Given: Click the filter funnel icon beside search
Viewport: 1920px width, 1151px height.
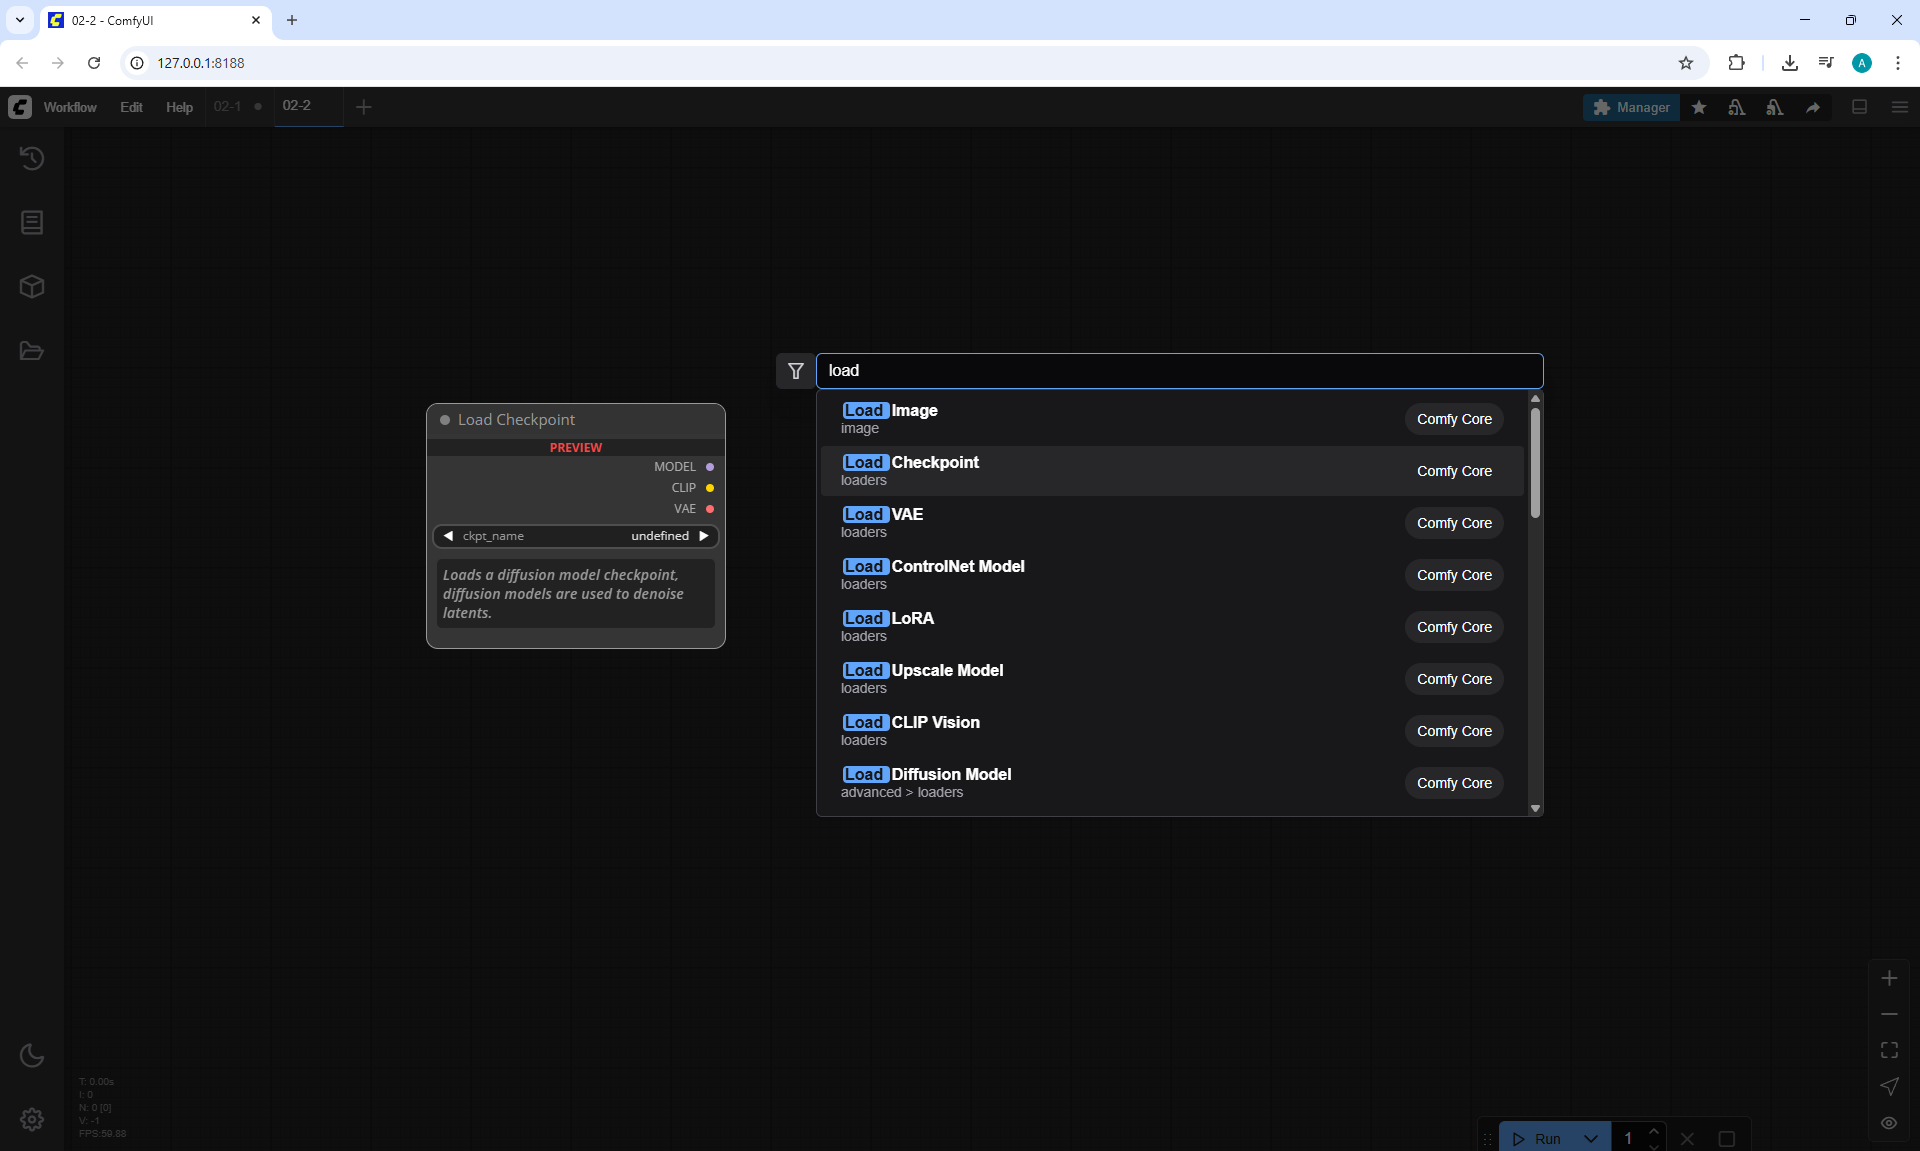Looking at the screenshot, I should tap(796, 371).
